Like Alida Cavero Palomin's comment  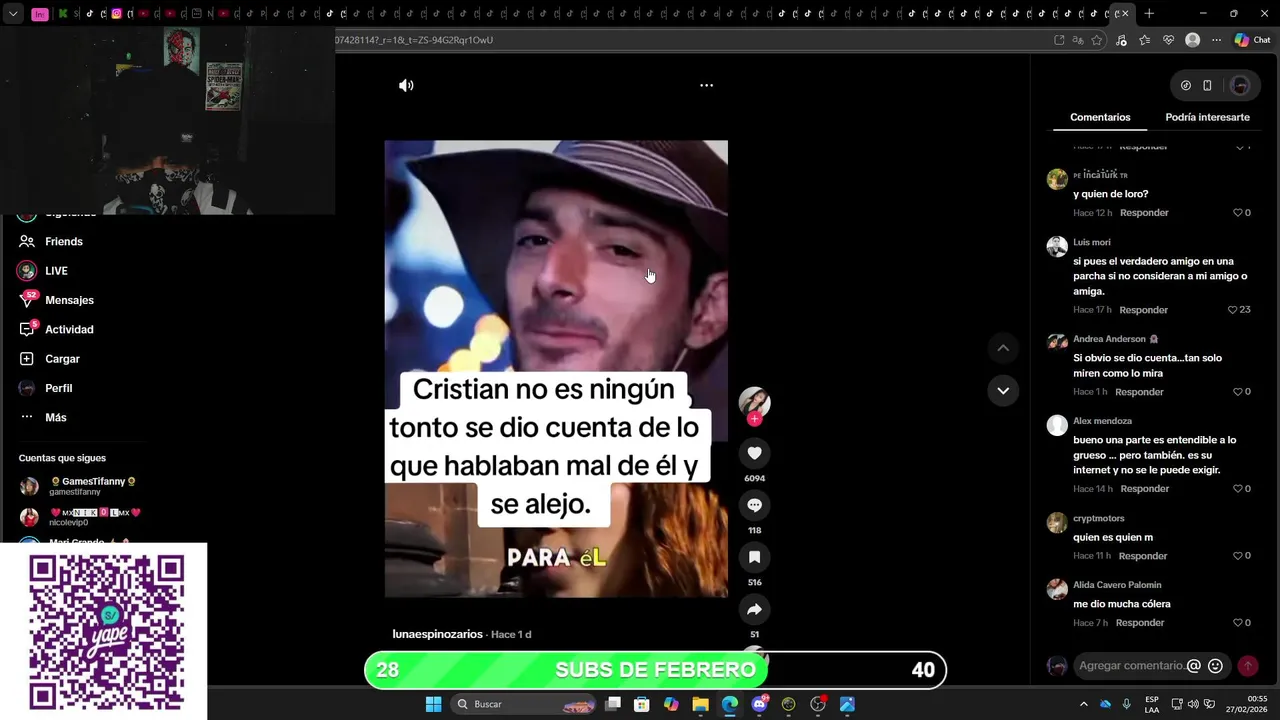(x=1238, y=623)
